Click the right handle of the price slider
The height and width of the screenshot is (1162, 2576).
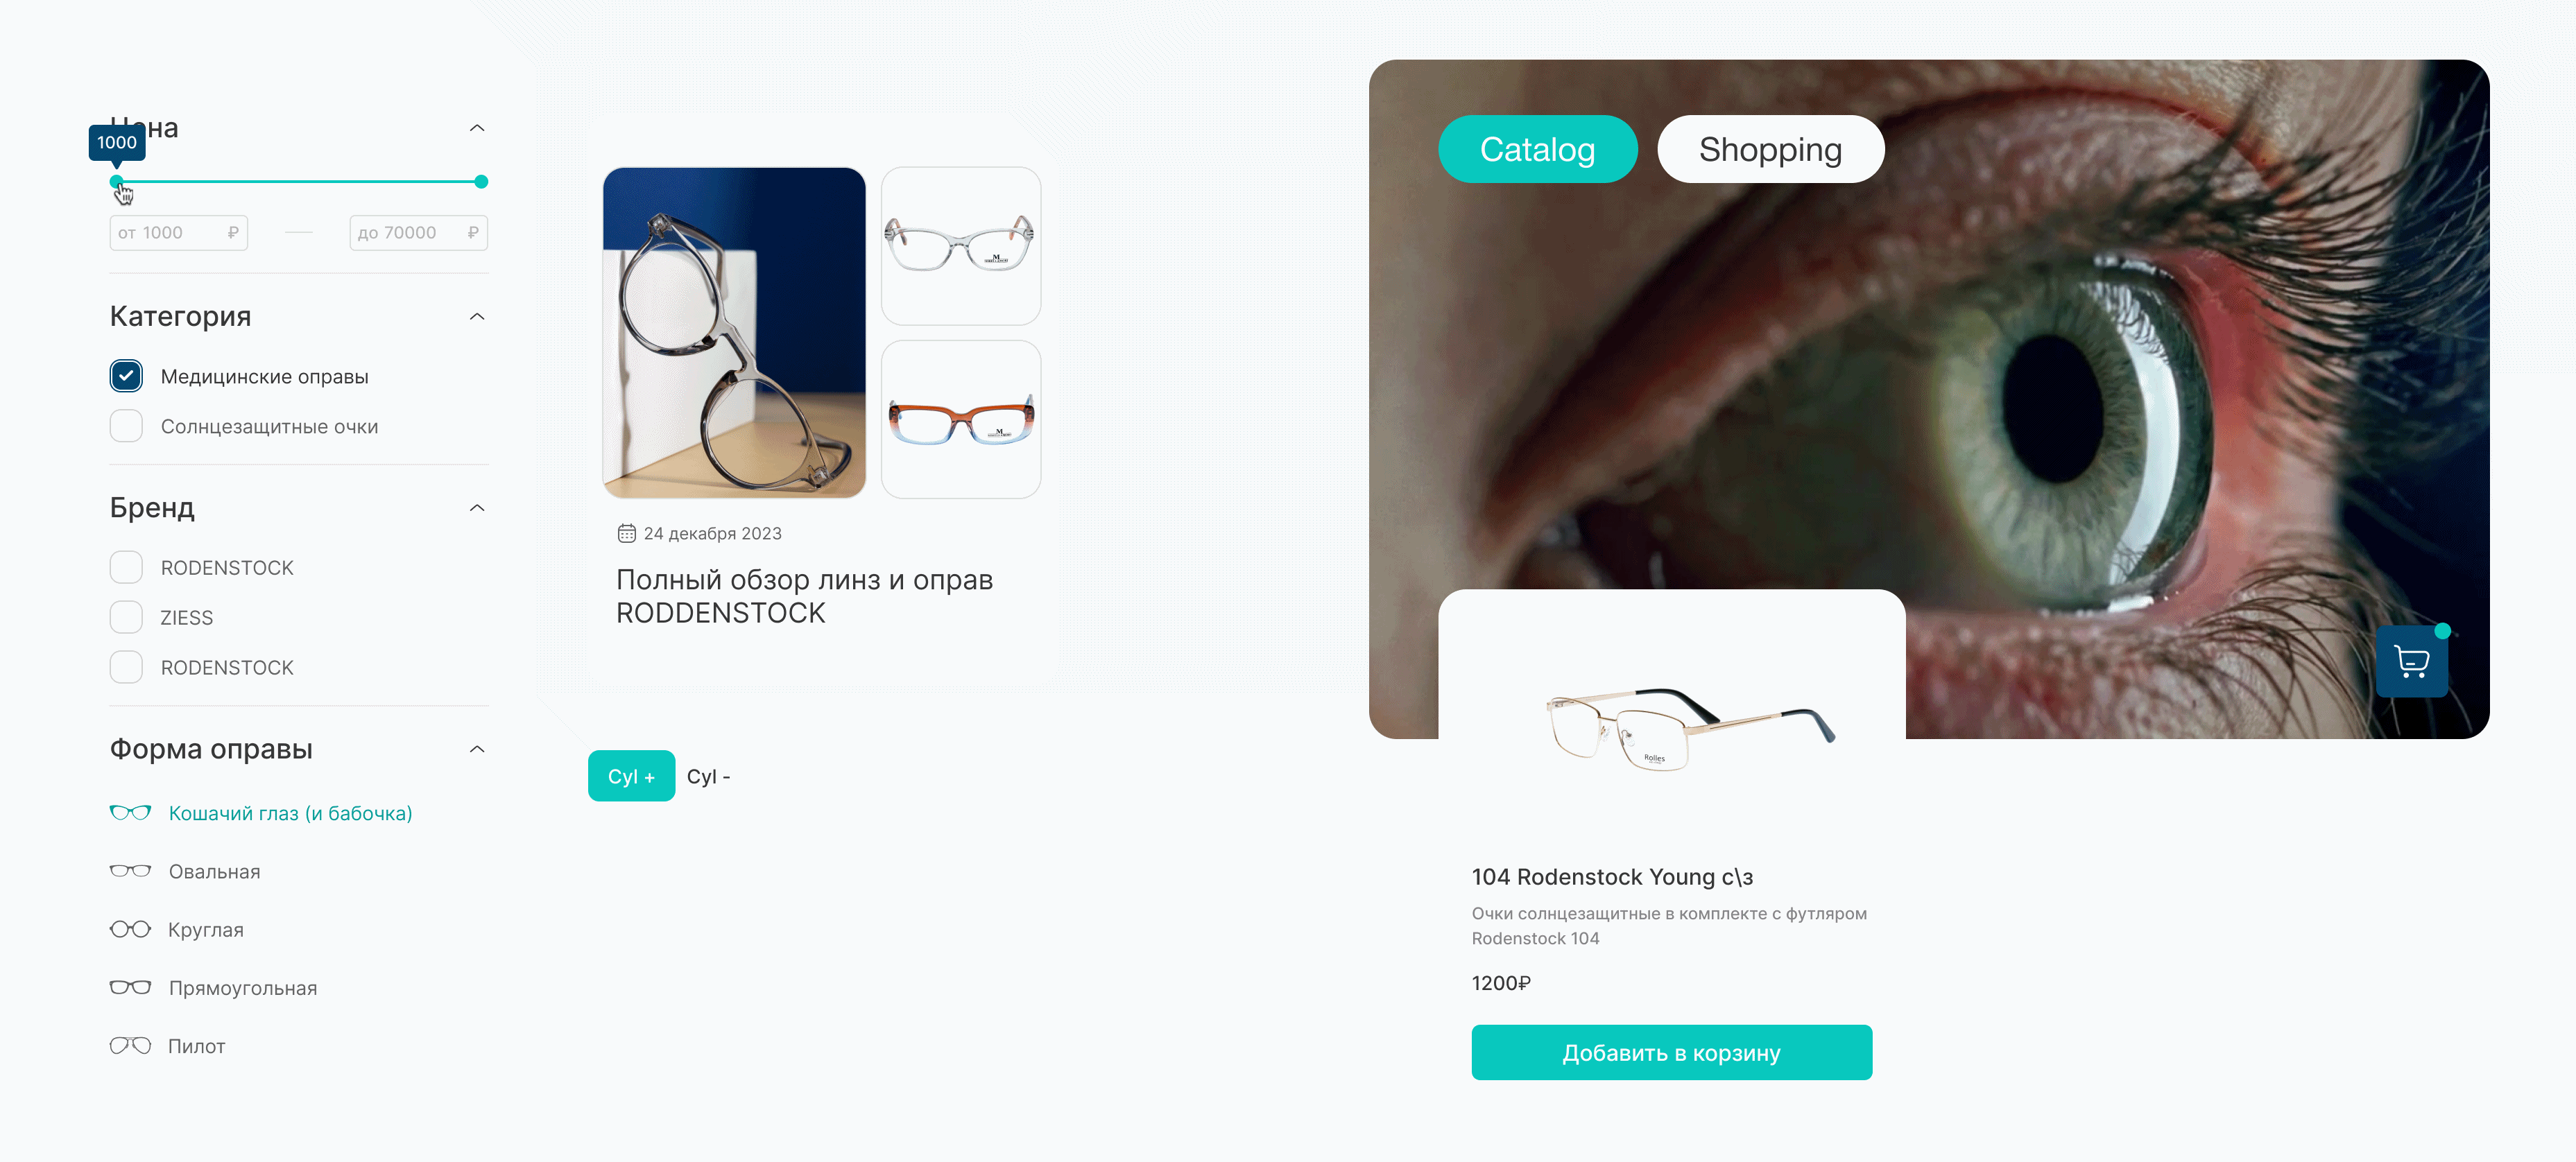tap(481, 182)
